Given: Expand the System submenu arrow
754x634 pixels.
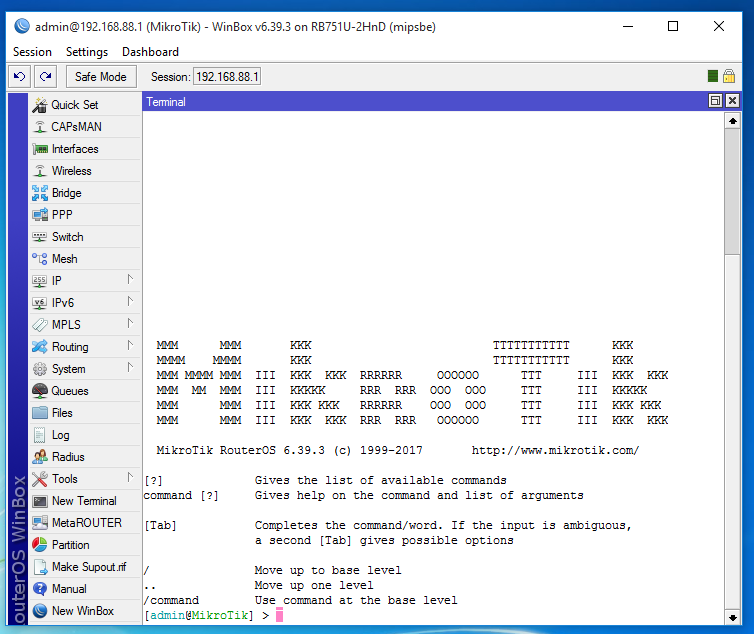Looking at the screenshot, I should point(130,368).
